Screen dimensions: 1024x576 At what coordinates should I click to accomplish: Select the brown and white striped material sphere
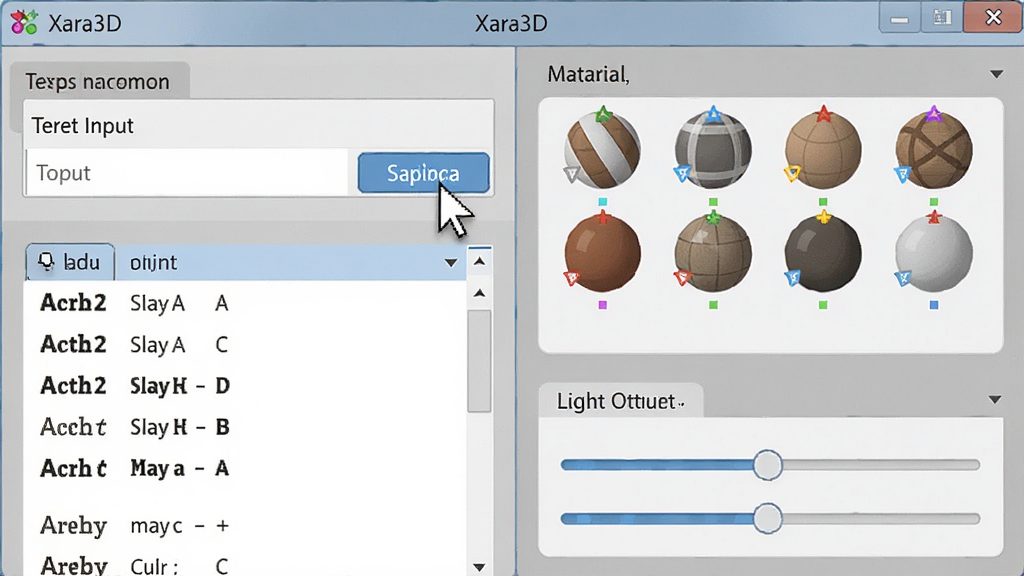(x=601, y=149)
